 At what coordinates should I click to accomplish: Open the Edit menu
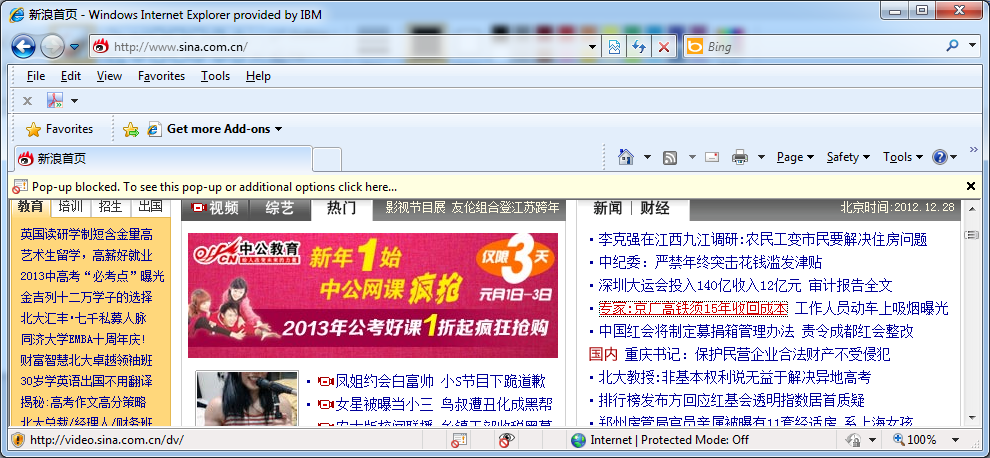71,76
